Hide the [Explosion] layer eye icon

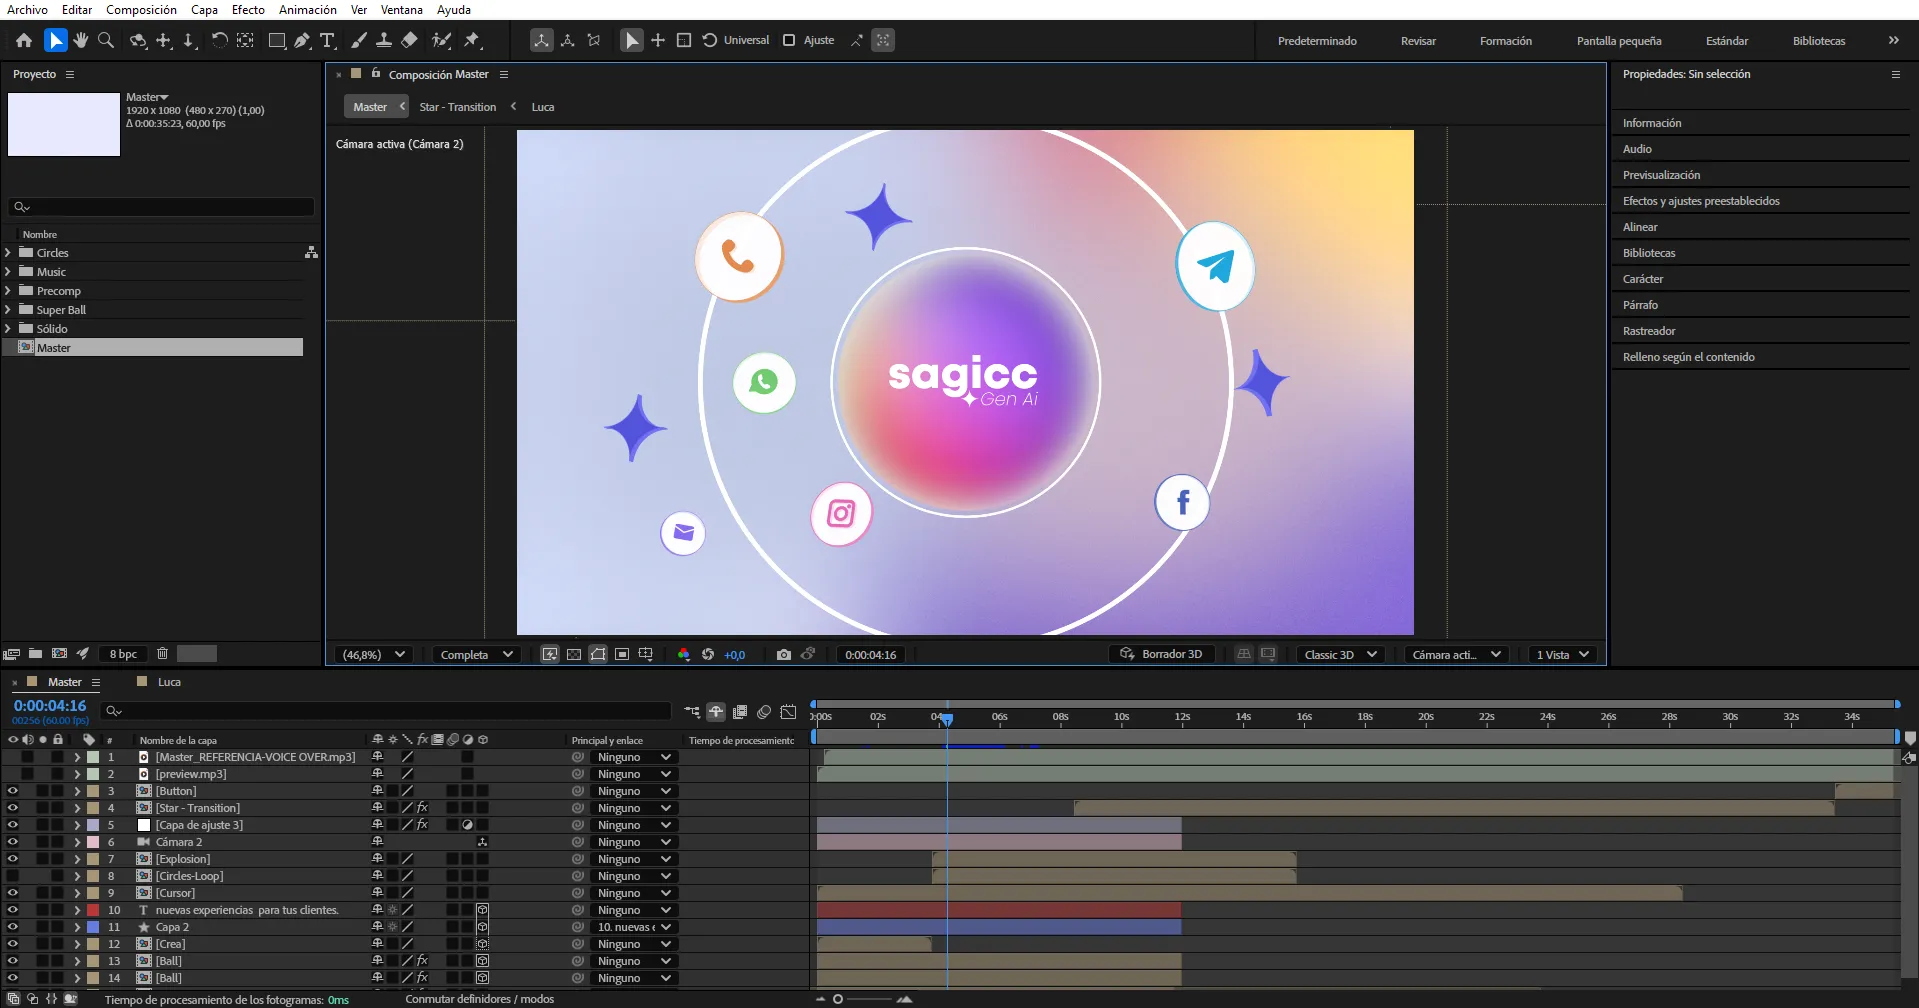(x=12, y=858)
